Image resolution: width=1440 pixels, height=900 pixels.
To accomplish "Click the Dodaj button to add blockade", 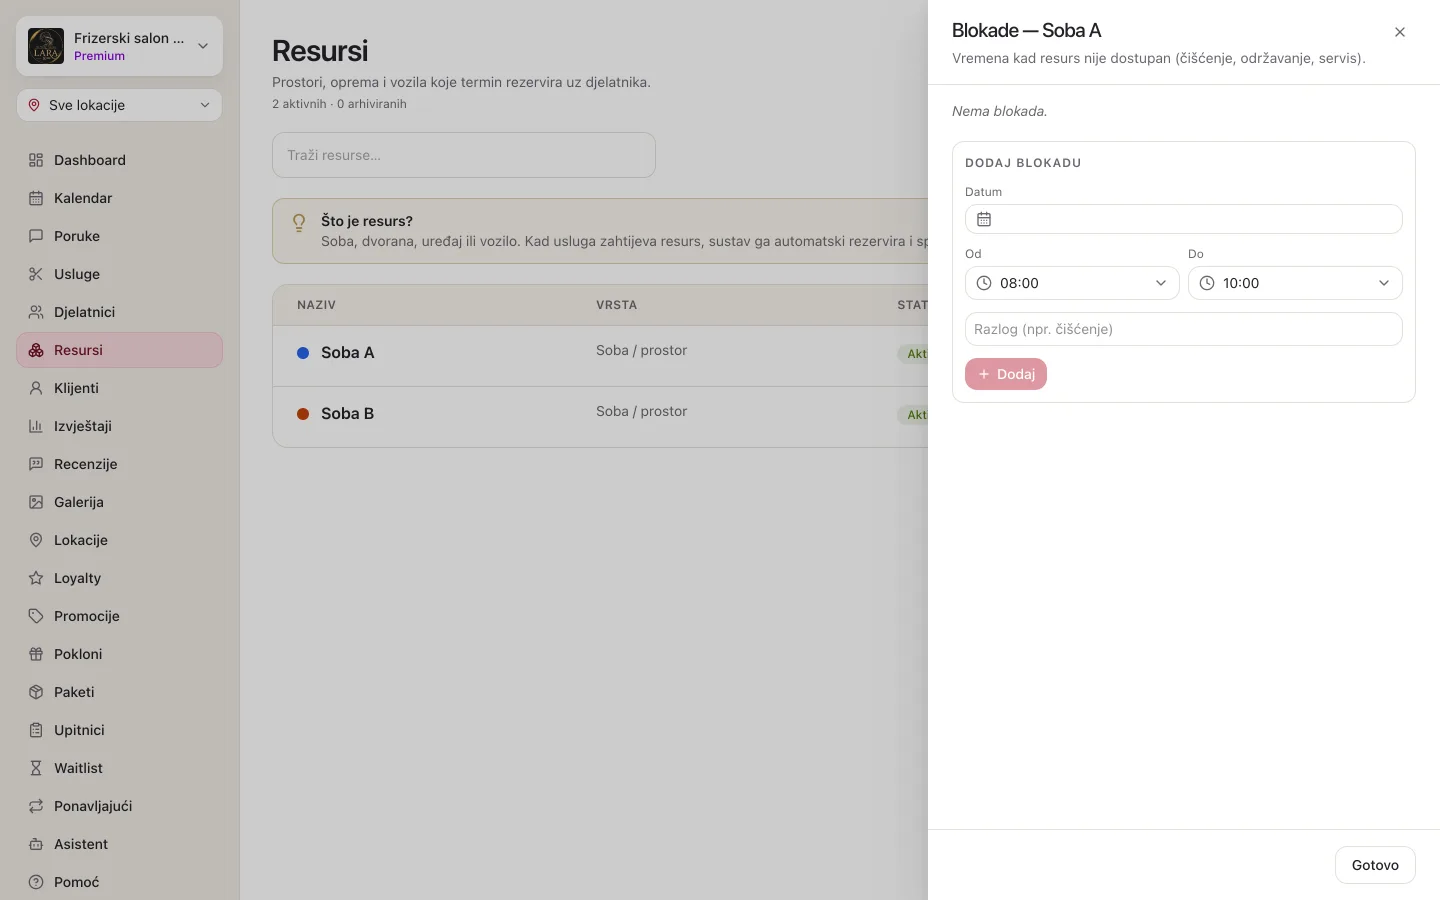I will point(1006,374).
